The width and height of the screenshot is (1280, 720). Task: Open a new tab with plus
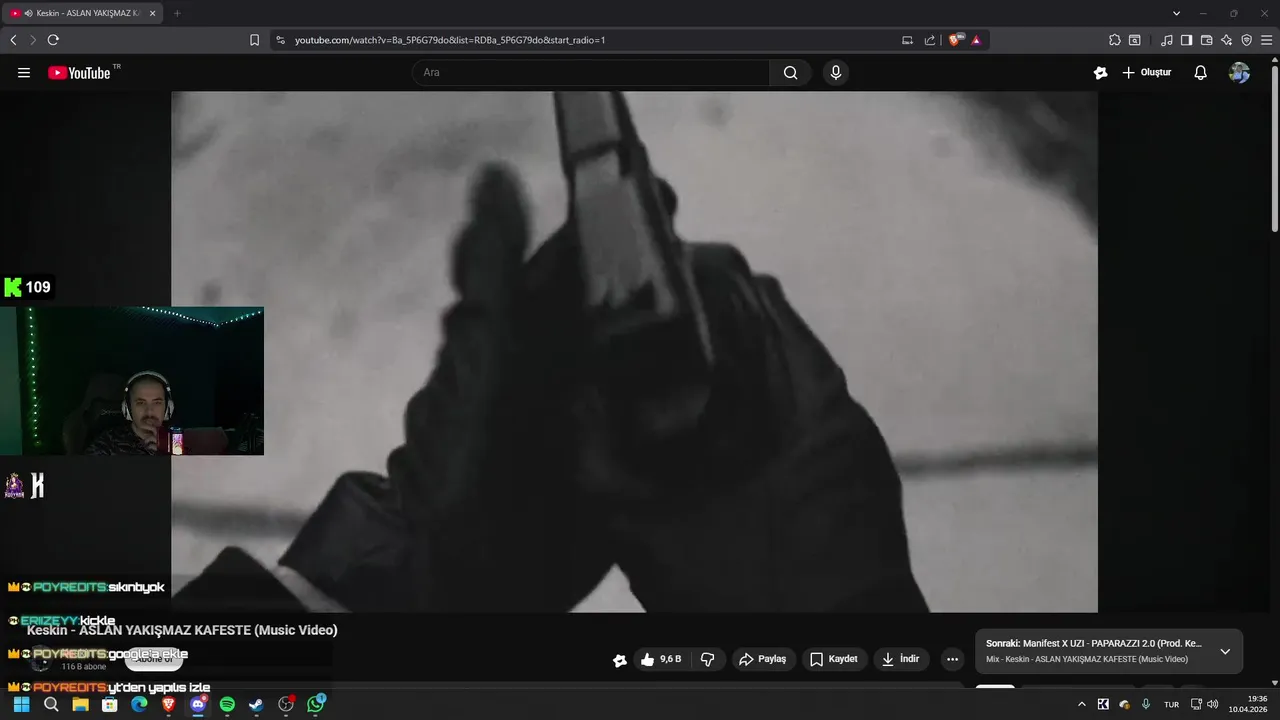[x=177, y=13]
